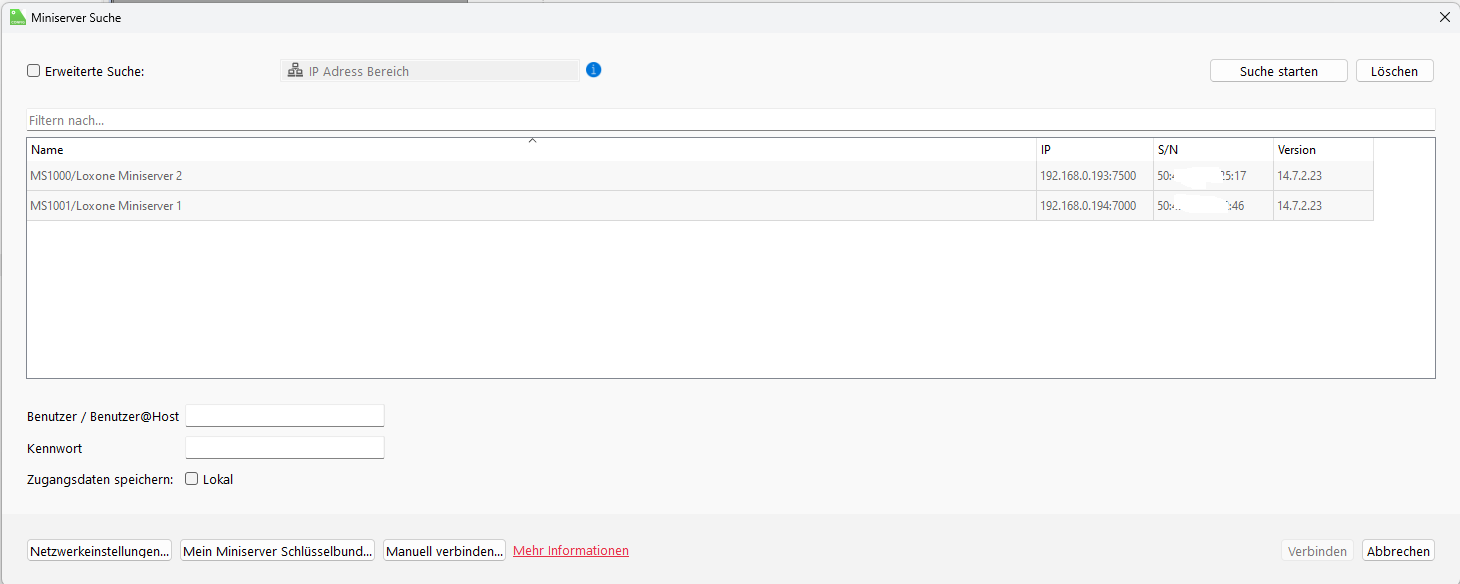Follow the Mehr Informationen link
This screenshot has height=584, width=1460.
click(571, 551)
